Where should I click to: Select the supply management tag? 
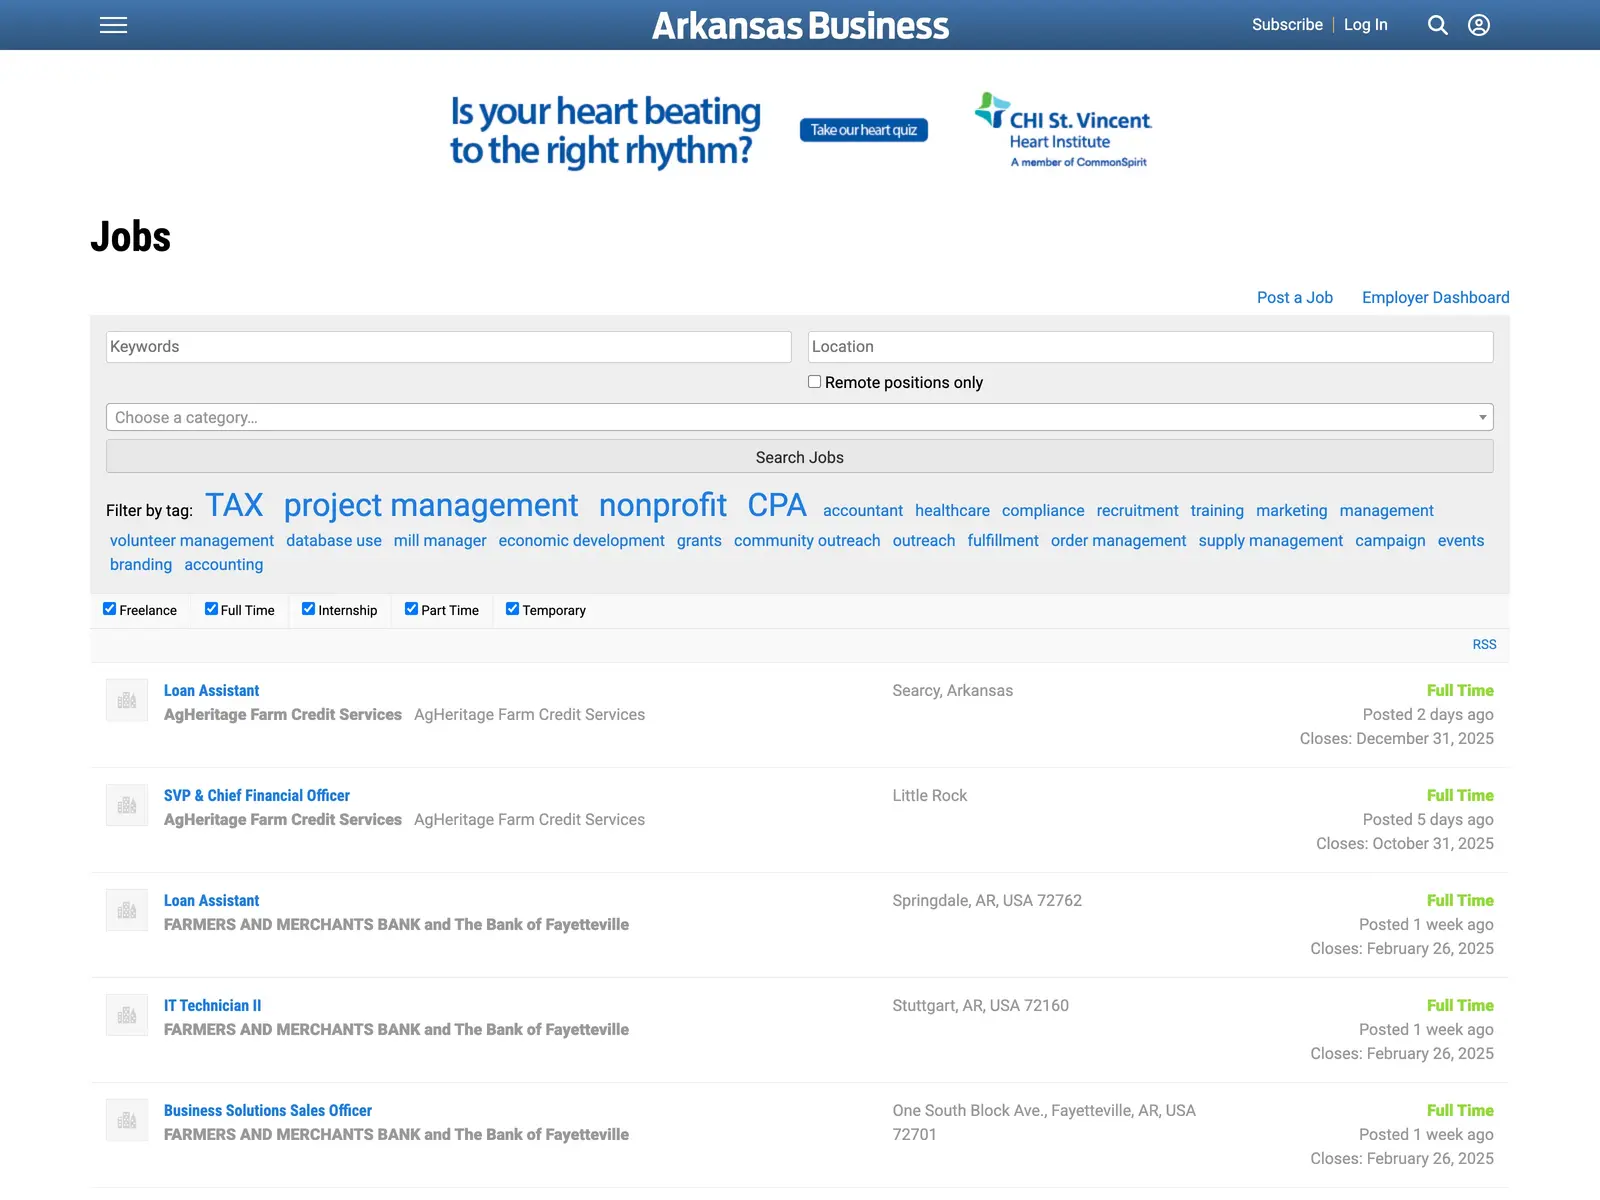point(1271,541)
